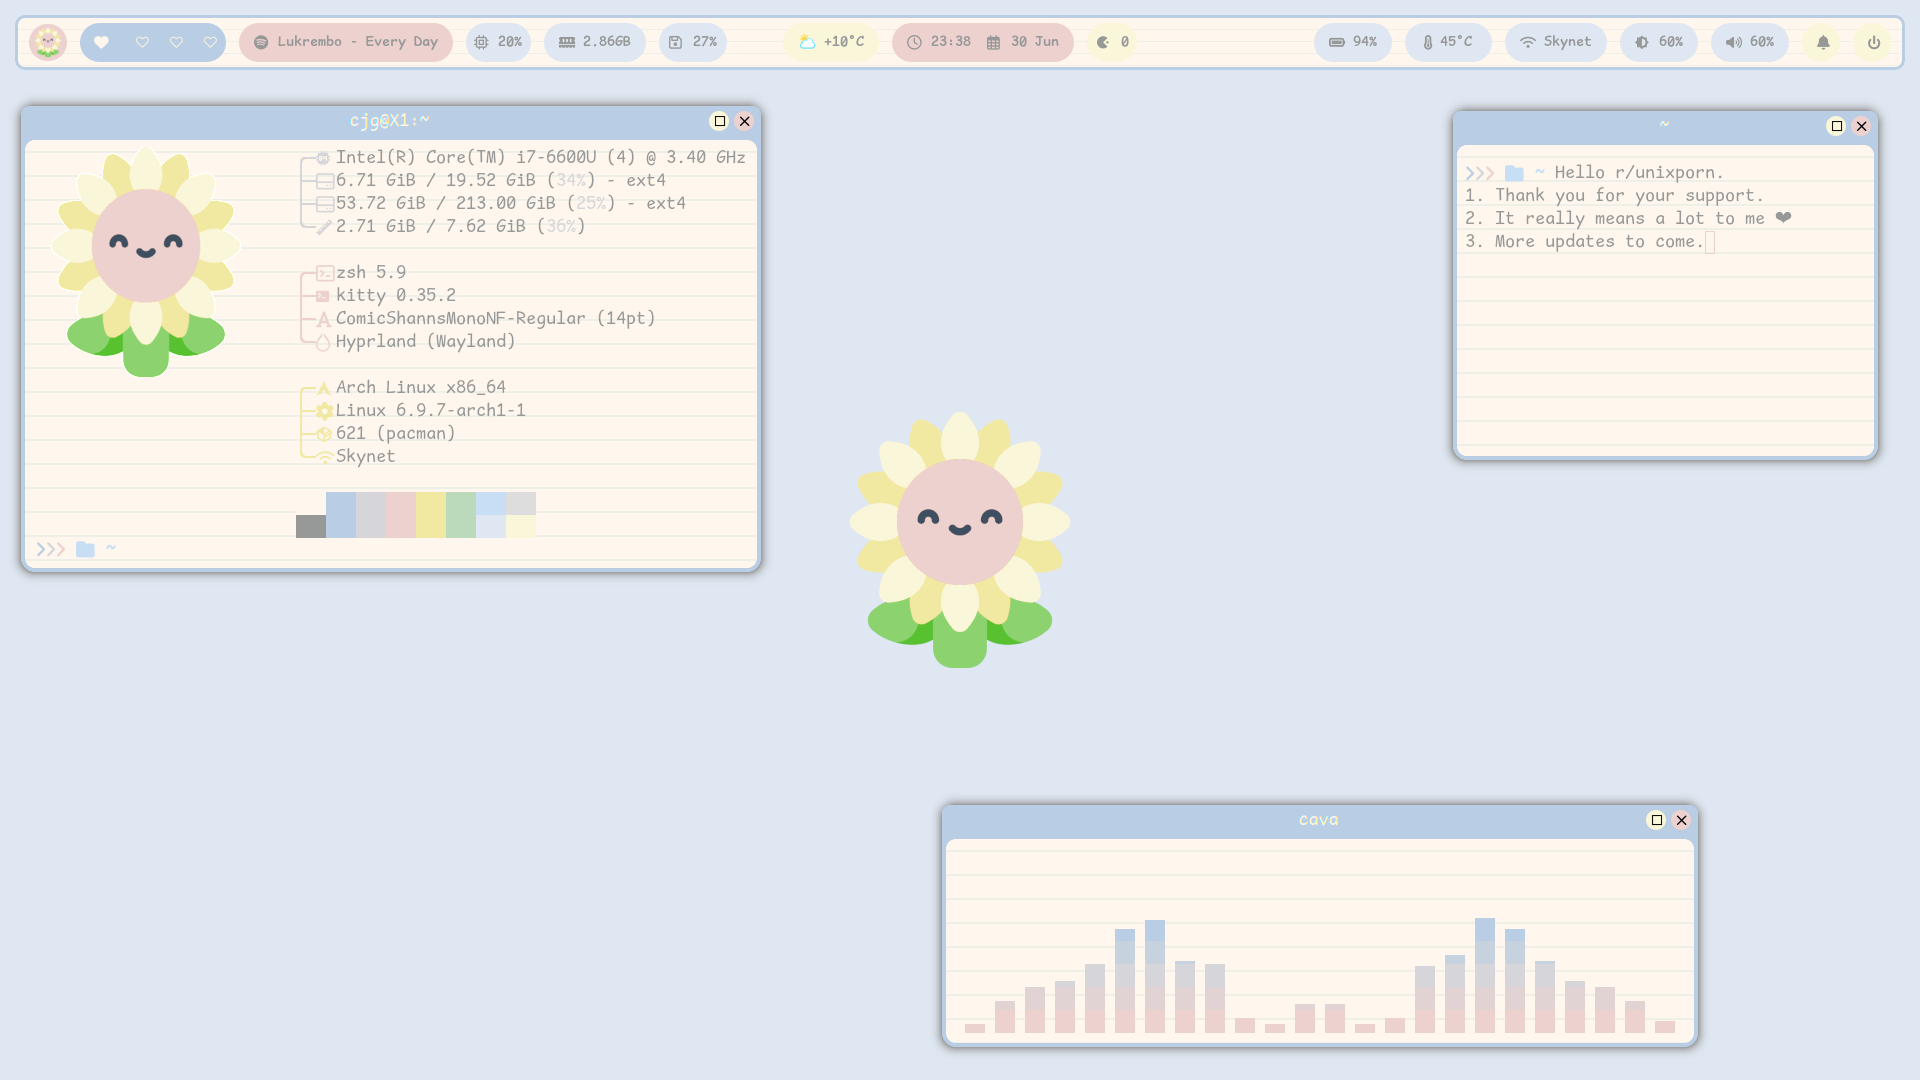Maximize the cava window
Screen dimensions: 1920x1080
1656,820
